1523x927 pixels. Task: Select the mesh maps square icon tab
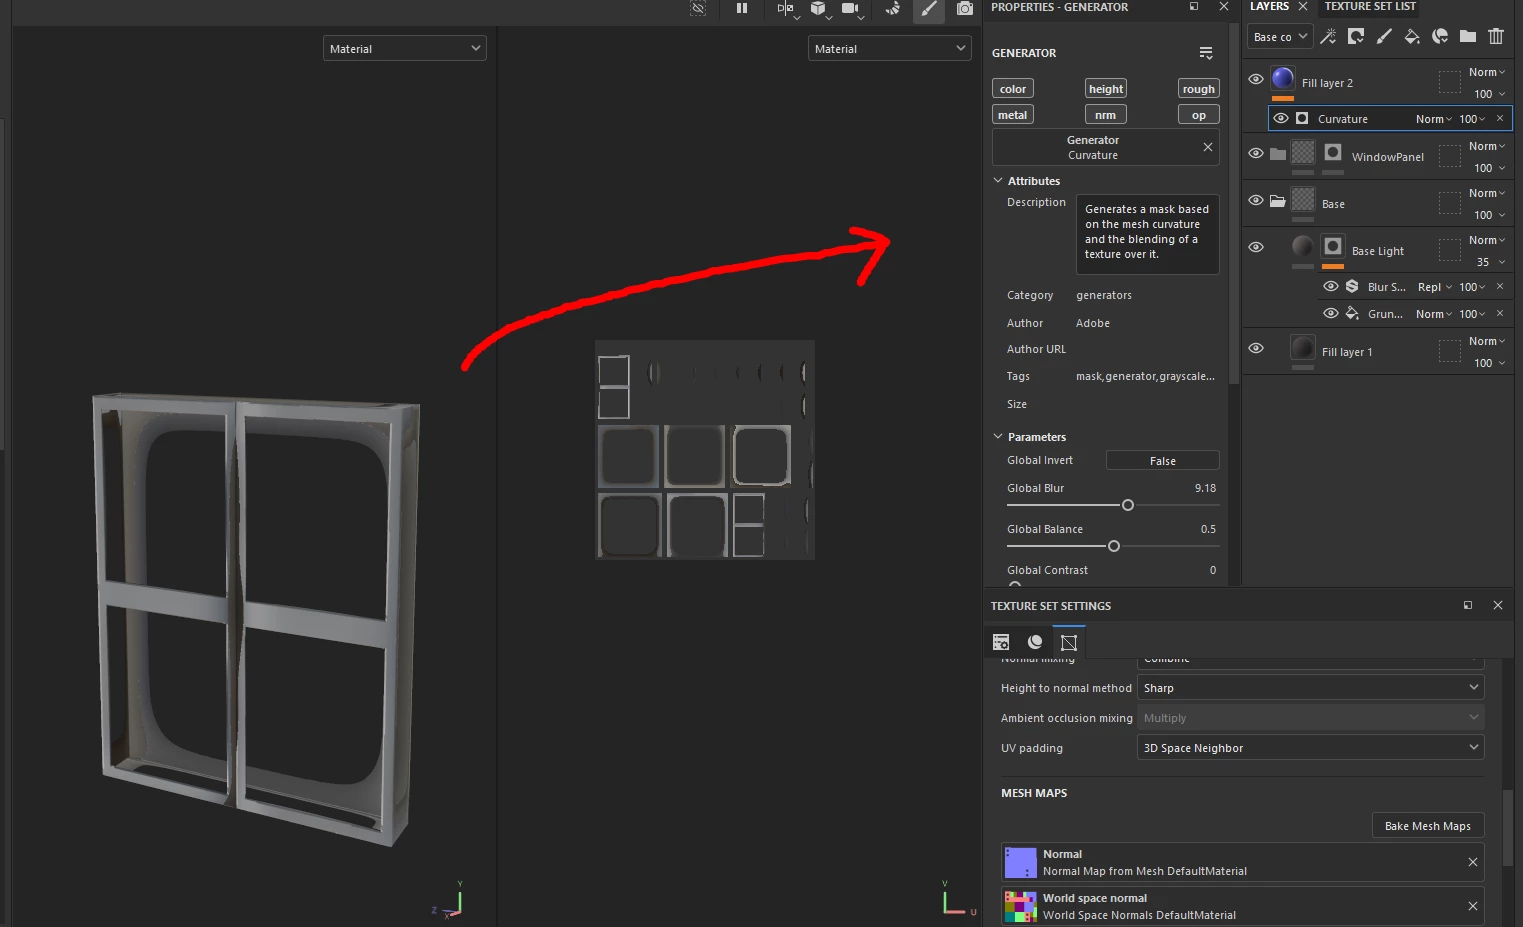pyautogui.click(x=1069, y=642)
